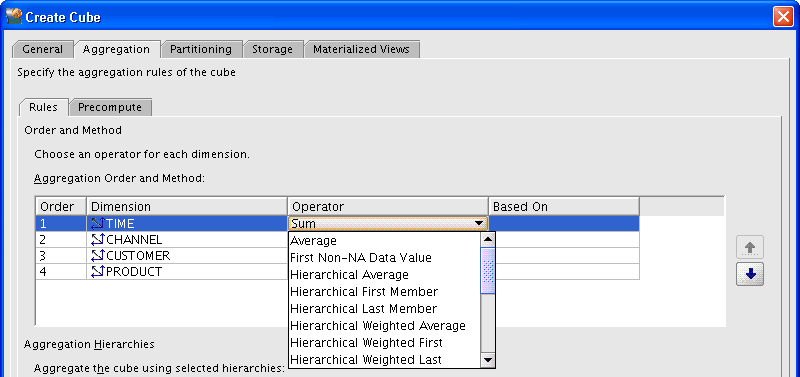Select Hierarchical Weighted Average operator

384,325
